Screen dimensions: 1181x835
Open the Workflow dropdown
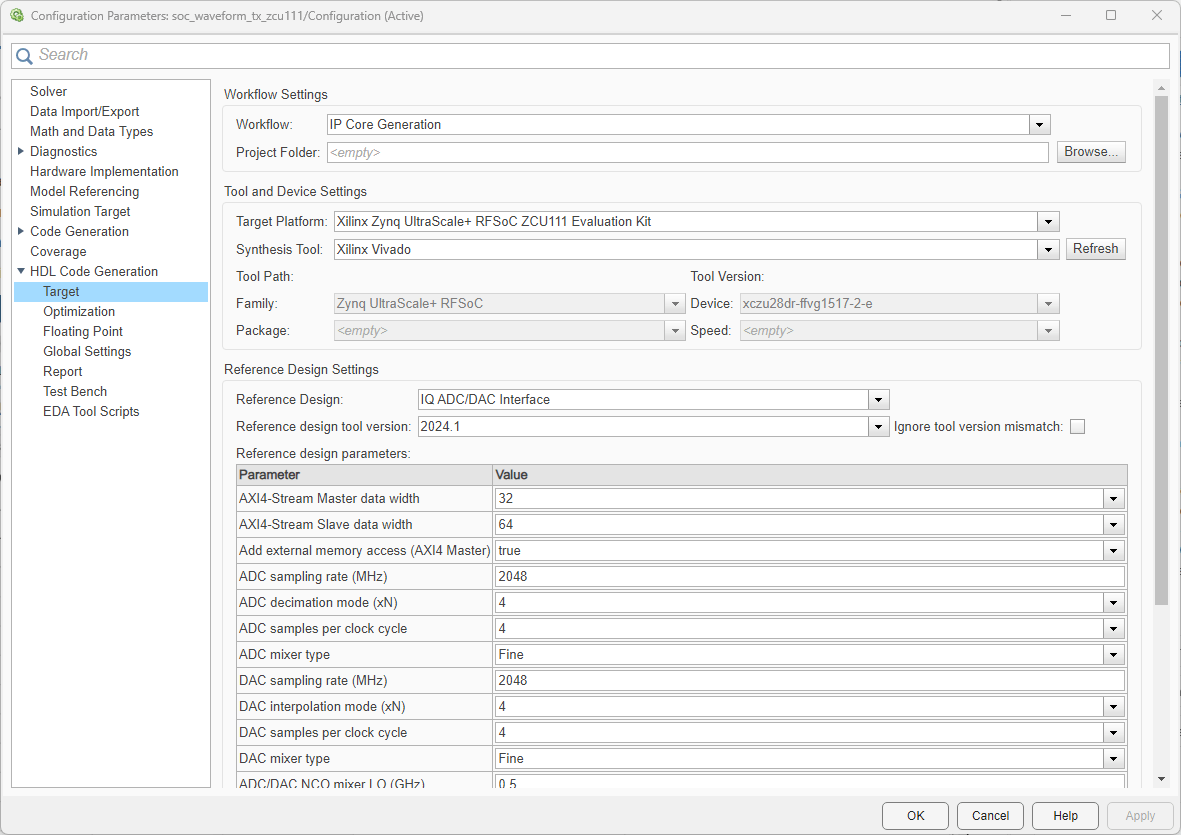coord(1040,125)
